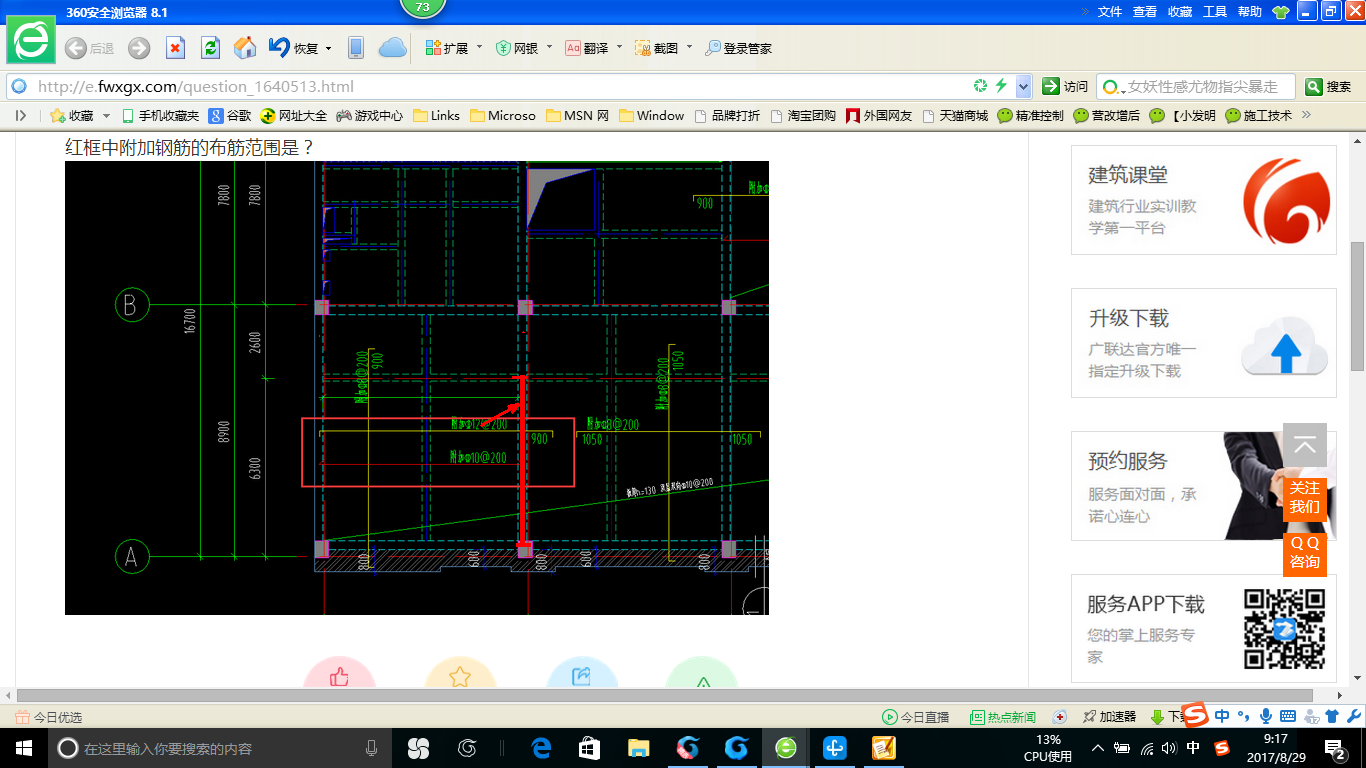This screenshot has height=768, width=1366.
Task: Click the browser back arrow button
Action: point(76,48)
